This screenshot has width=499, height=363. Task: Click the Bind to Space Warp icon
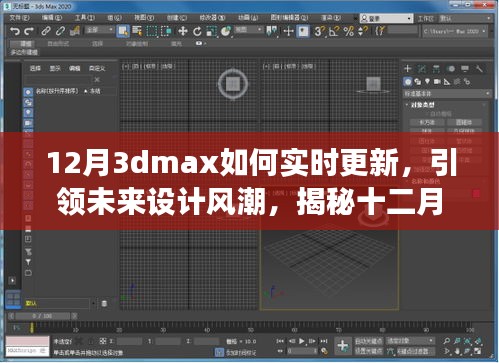75,31
